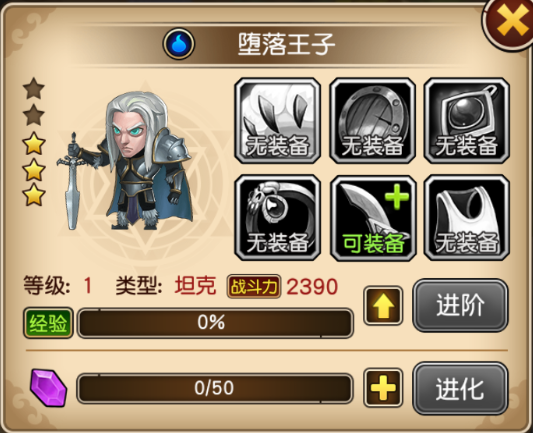Open the empty white vest armor slot
Screen dimensions: 533x433
pyautogui.click(x=467, y=218)
